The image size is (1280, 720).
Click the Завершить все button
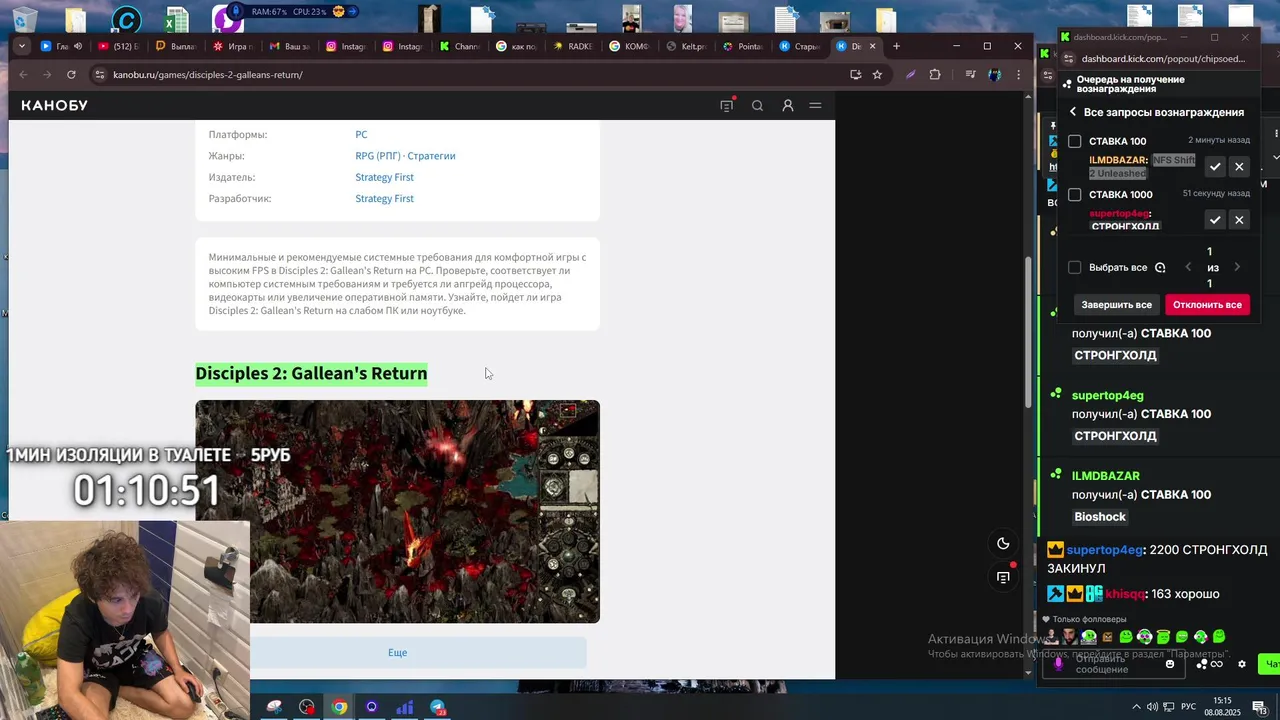pos(1116,304)
